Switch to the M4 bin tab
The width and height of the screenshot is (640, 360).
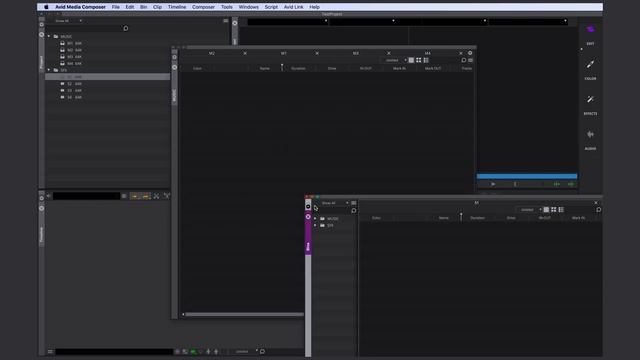click(427, 53)
